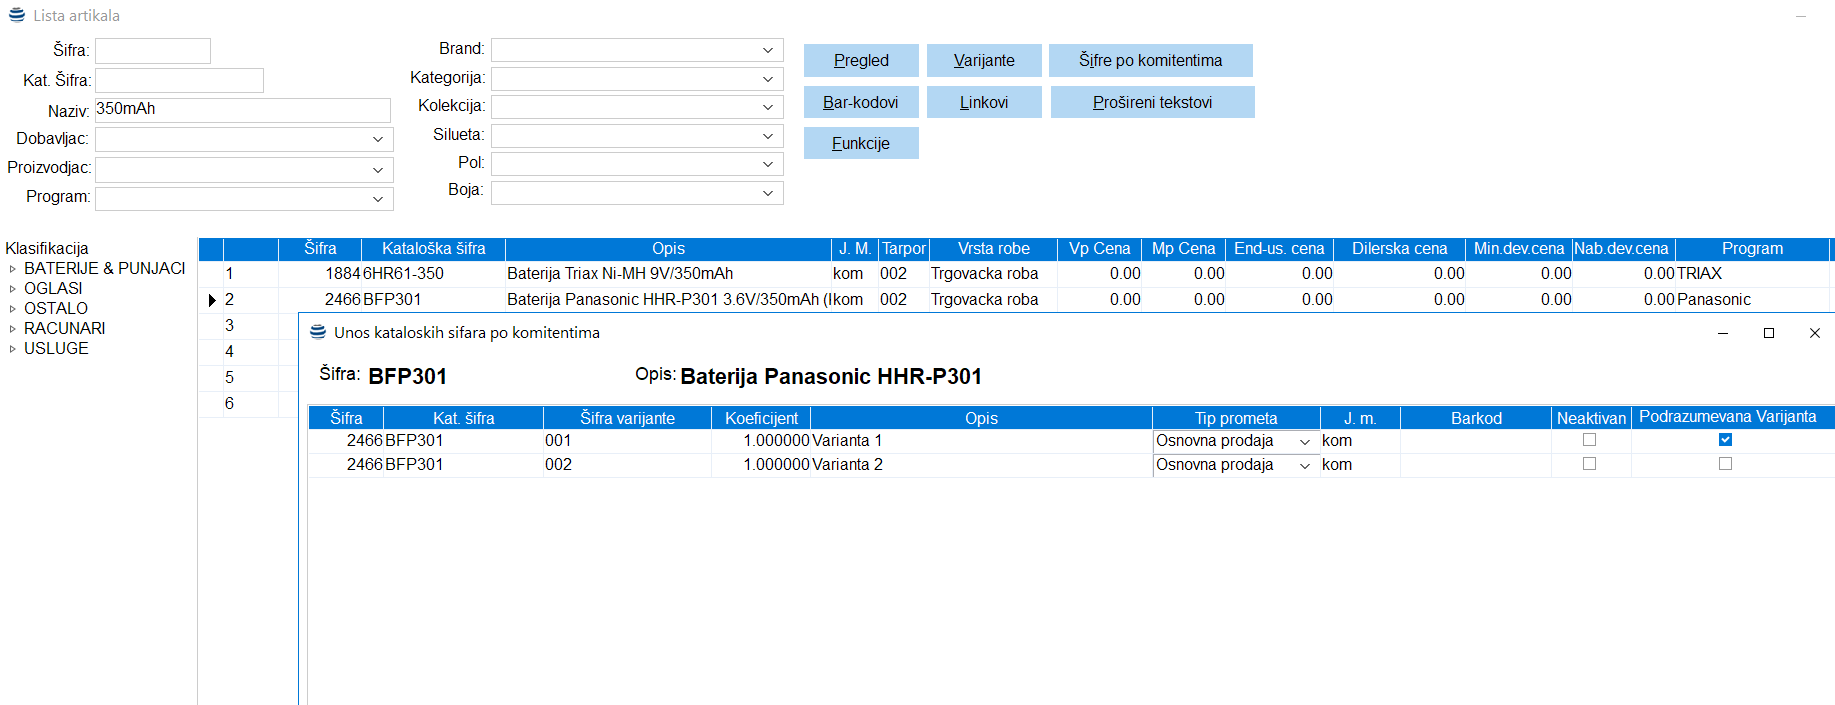Screen dimensions: 1835x705
Task: Expand the RACUNARI classification node
Action: pos(13,329)
